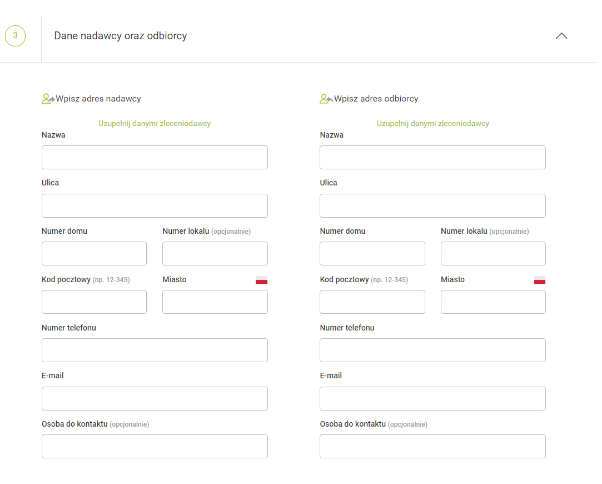
Task: Click the recipient Miasto input field
Action: point(493,302)
